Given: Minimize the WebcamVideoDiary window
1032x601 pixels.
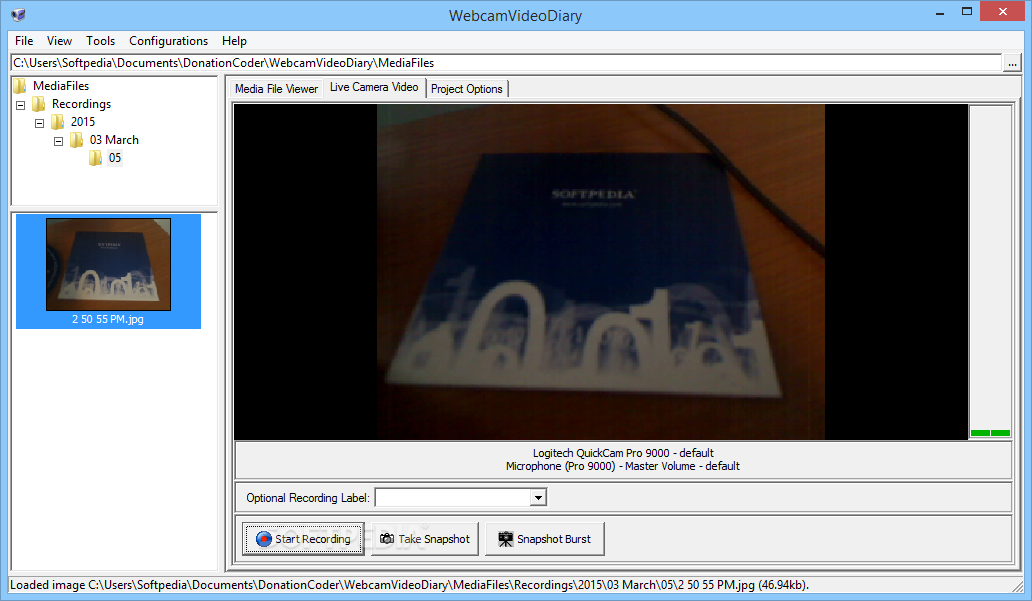Looking at the screenshot, I should 940,13.
